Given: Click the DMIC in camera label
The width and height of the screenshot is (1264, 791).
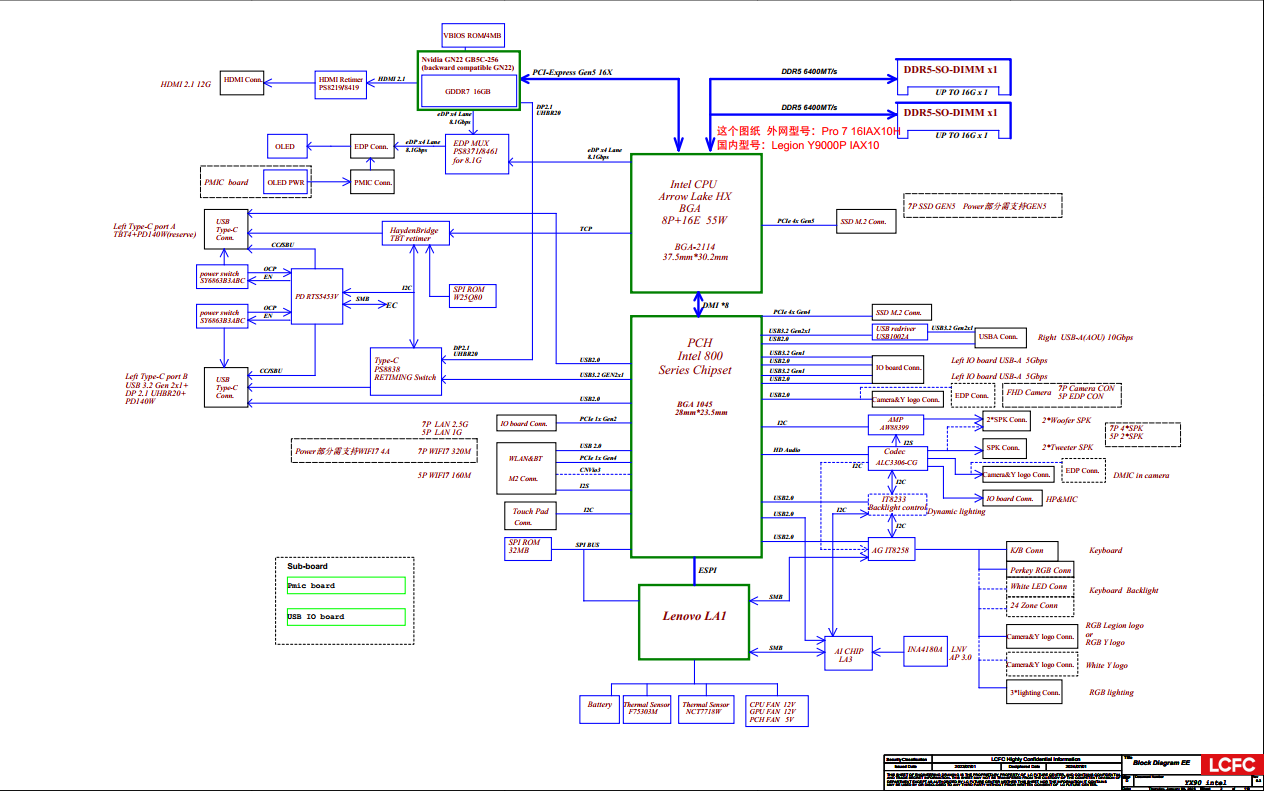Looking at the screenshot, I should coord(1140,476).
